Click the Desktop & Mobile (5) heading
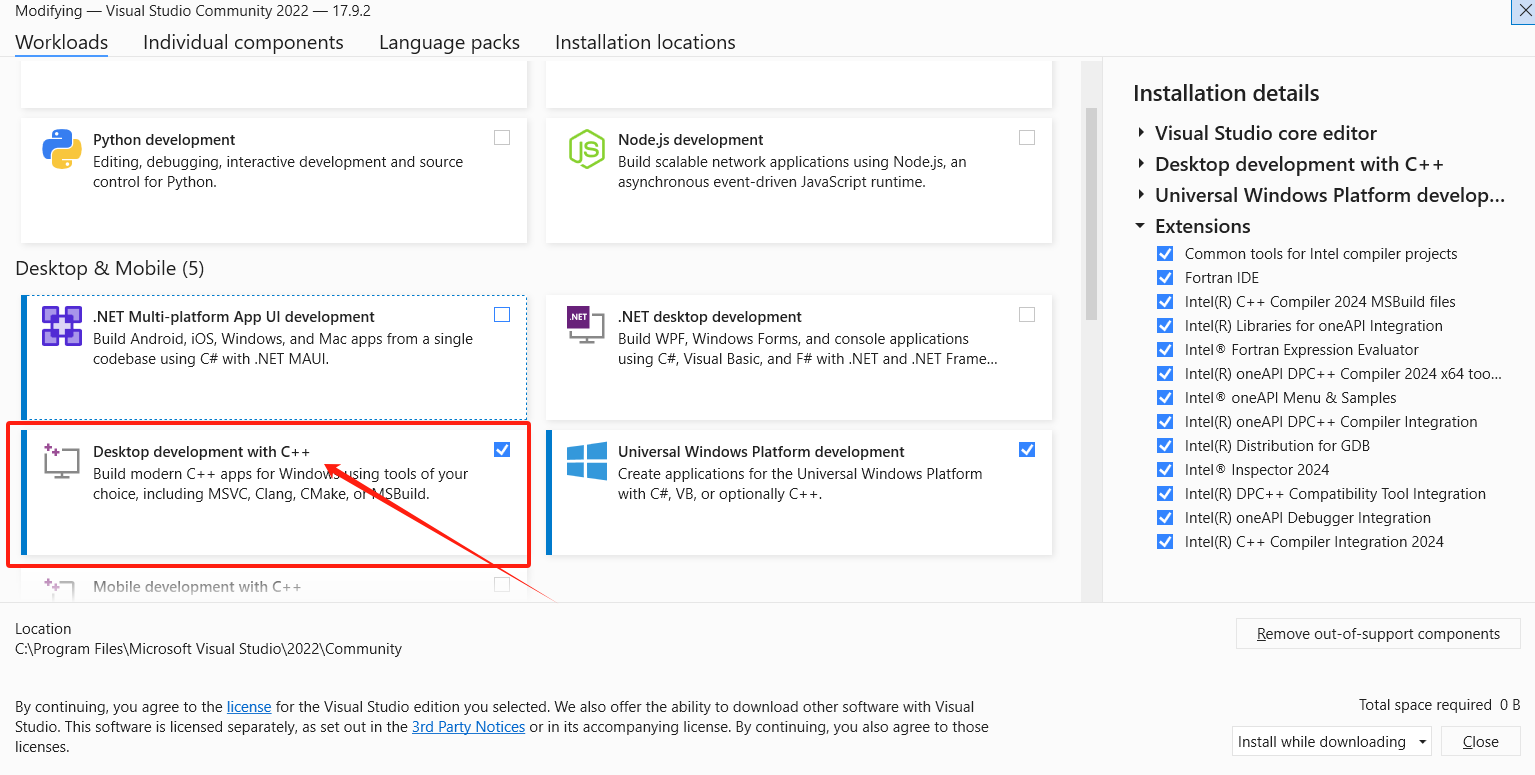1535x775 pixels. tap(110, 268)
